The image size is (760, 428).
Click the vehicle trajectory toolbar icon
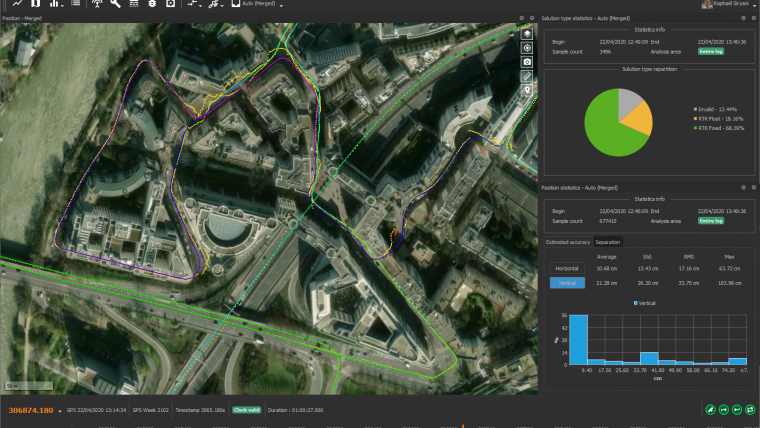(x=192, y=3)
